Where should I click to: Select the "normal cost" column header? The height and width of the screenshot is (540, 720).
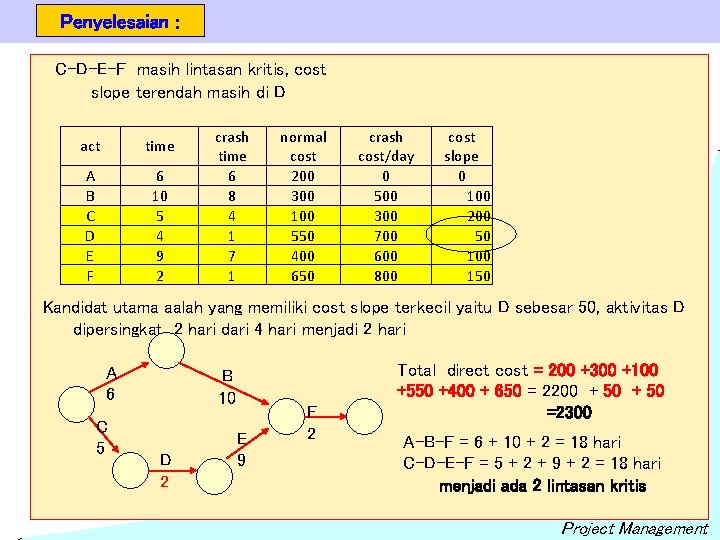pyautogui.click(x=303, y=146)
